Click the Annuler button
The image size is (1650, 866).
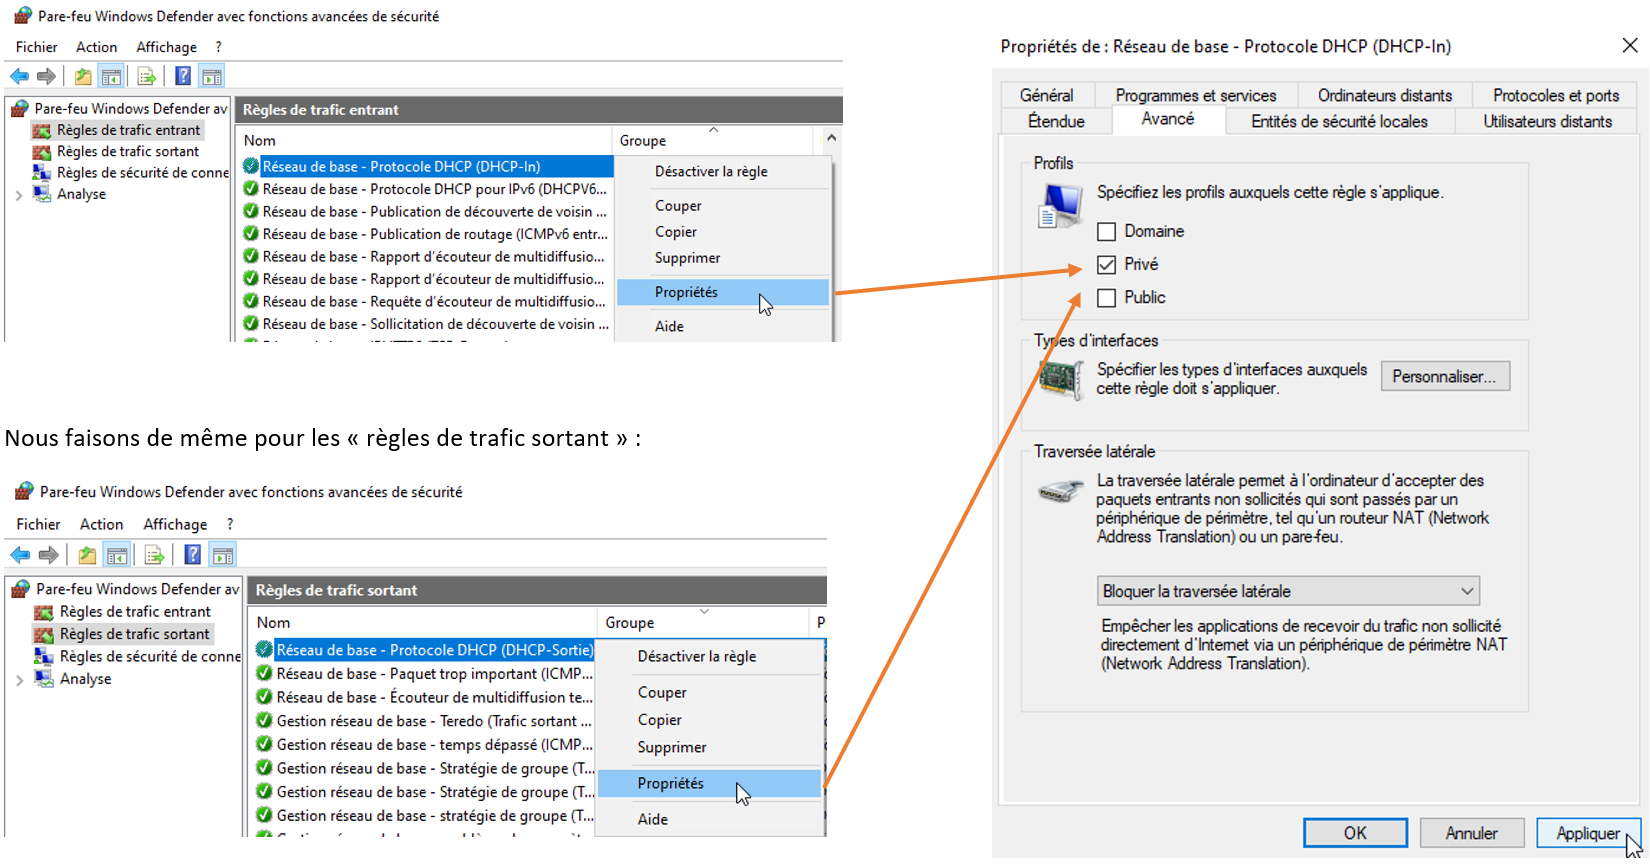coord(1471,833)
